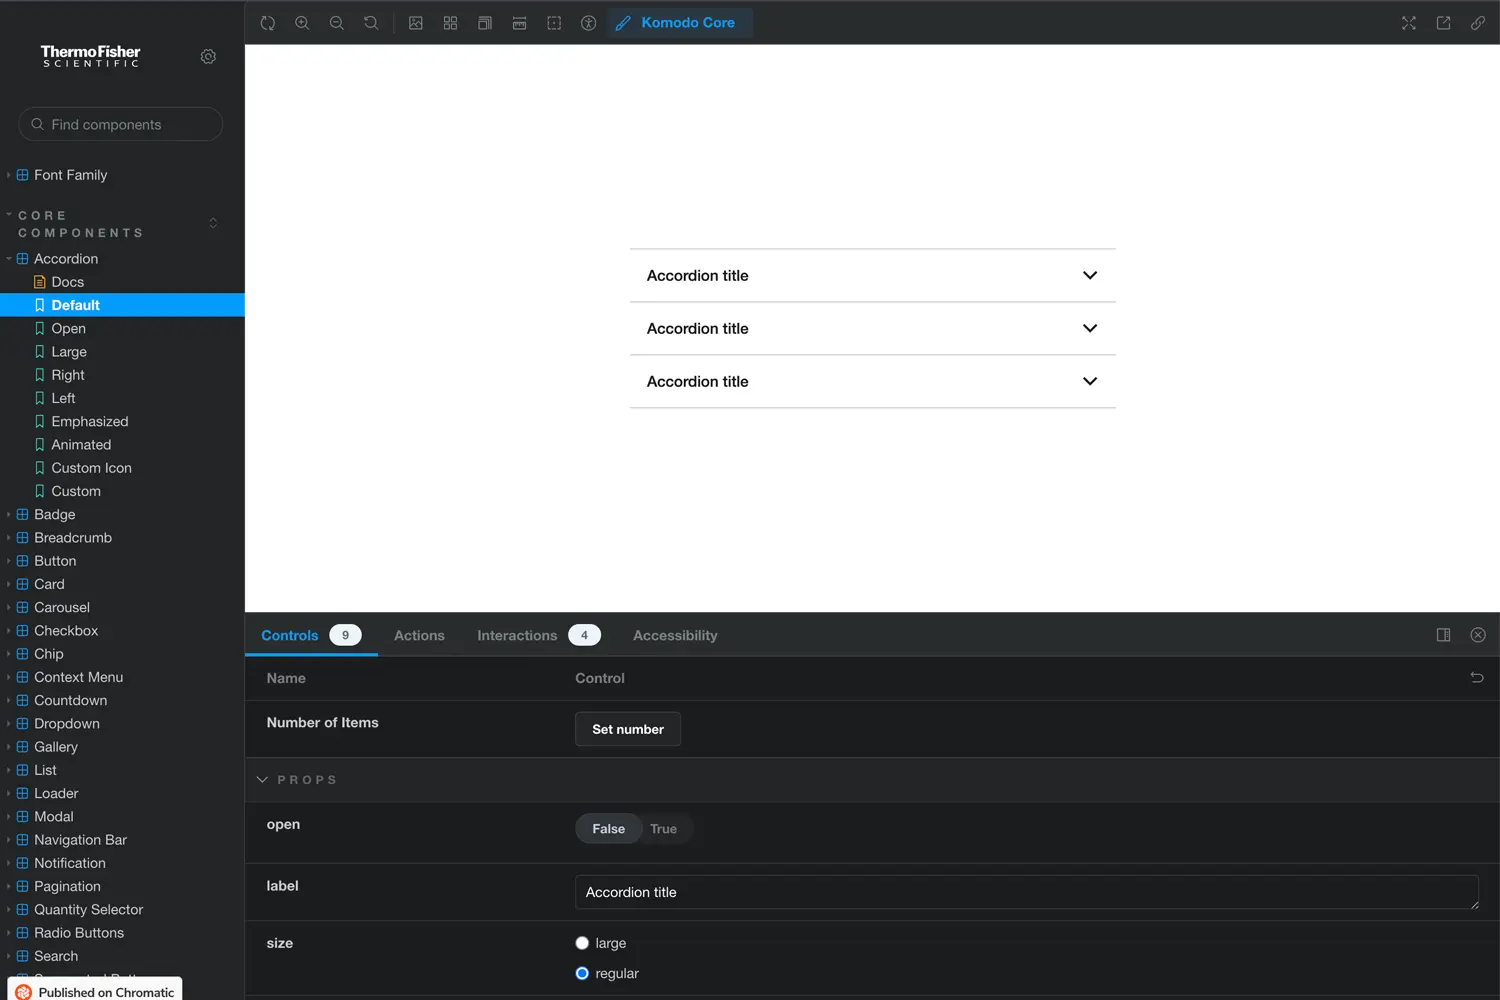Toggle the grid overlay icon
The width and height of the screenshot is (1500, 1000).
[x=451, y=23]
